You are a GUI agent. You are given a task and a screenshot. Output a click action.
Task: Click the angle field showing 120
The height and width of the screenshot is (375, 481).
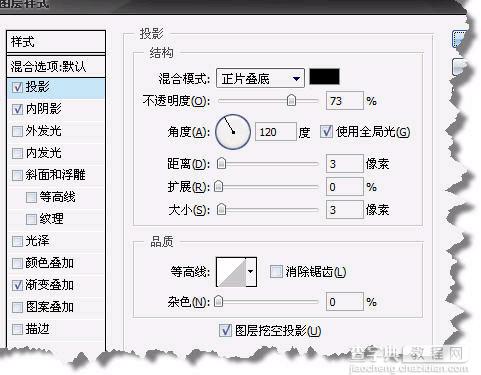point(275,132)
